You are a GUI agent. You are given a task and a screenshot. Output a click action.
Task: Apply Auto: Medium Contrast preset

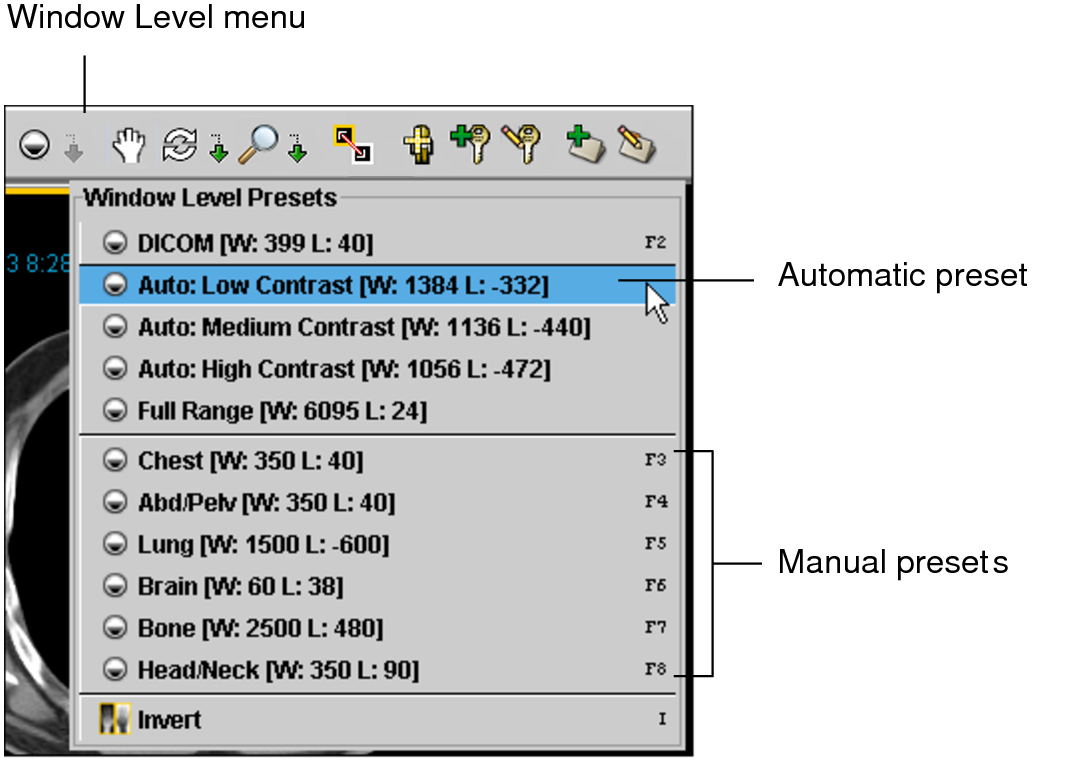coord(363,327)
